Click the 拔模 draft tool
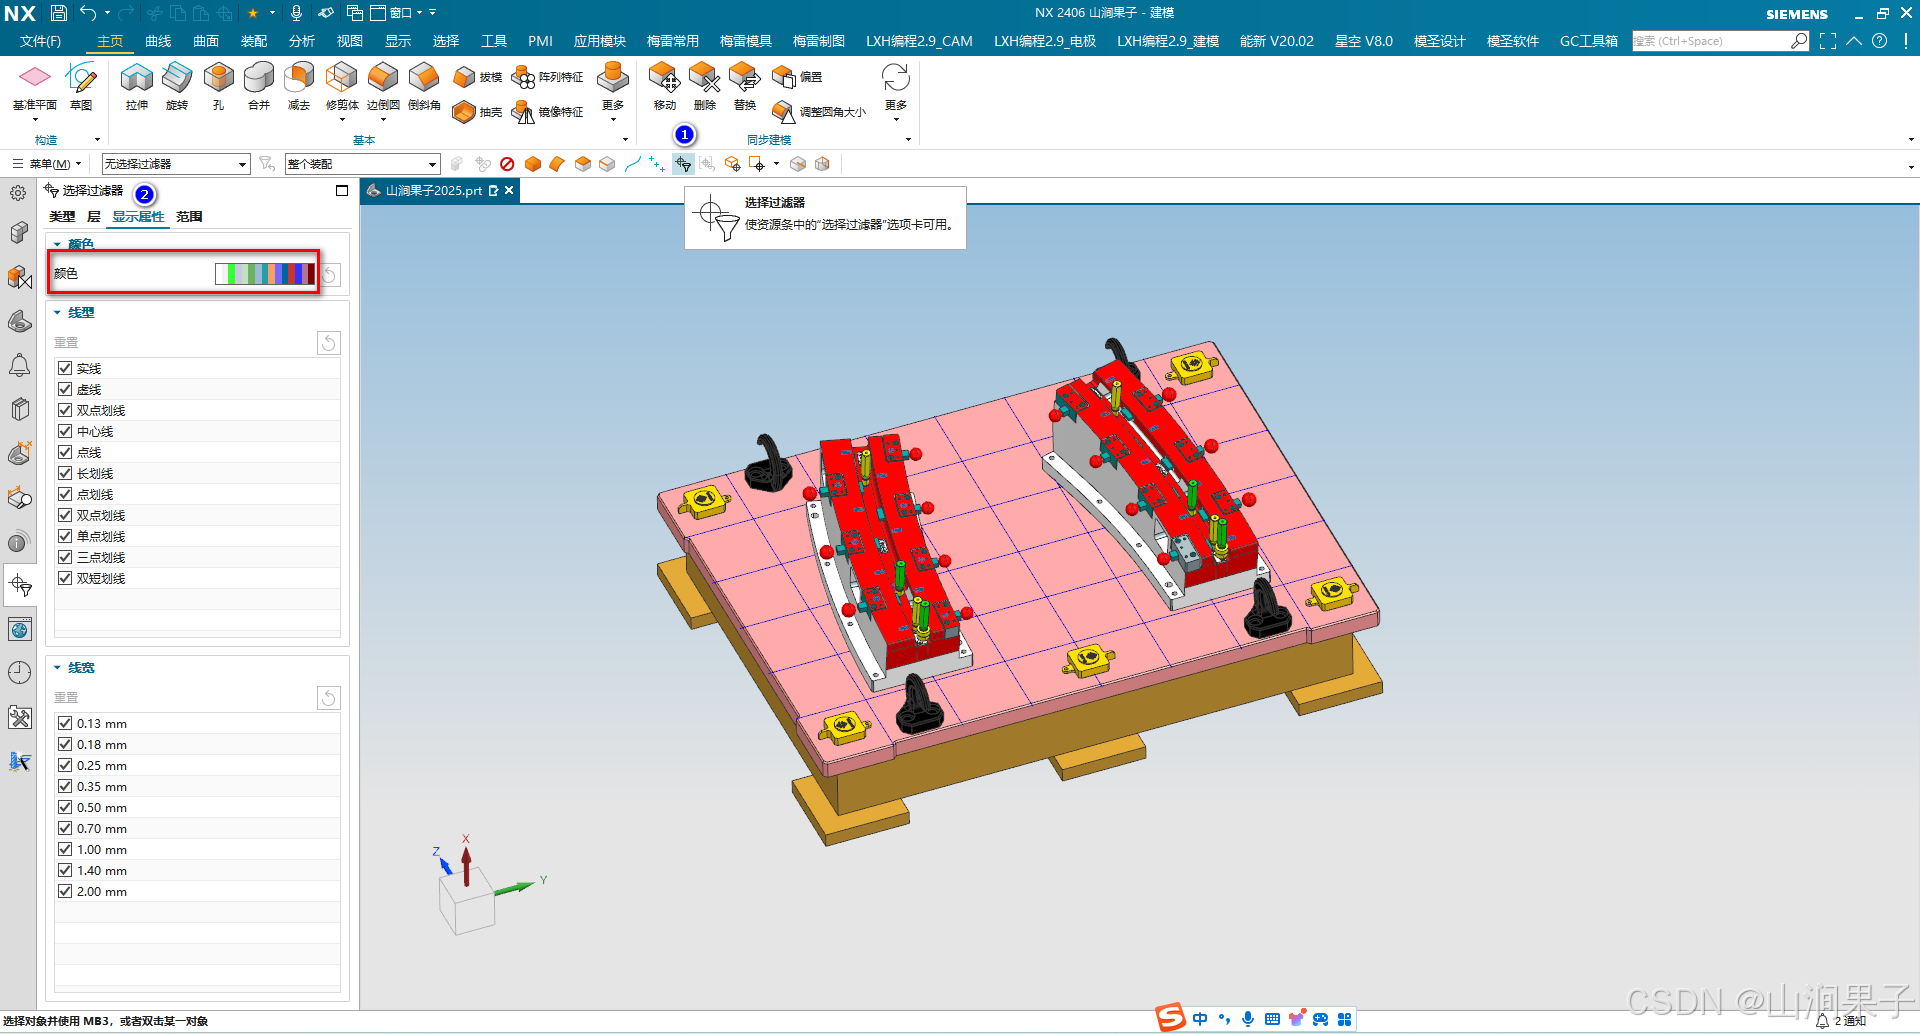The height and width of the screenshot is (1034, 1920). 477,77
